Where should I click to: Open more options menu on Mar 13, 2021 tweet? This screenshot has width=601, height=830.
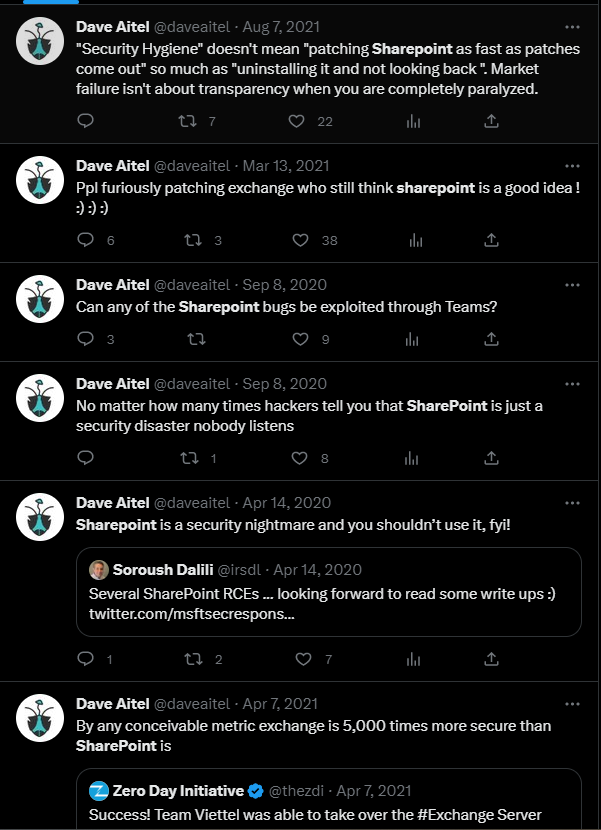coord(572,166)
